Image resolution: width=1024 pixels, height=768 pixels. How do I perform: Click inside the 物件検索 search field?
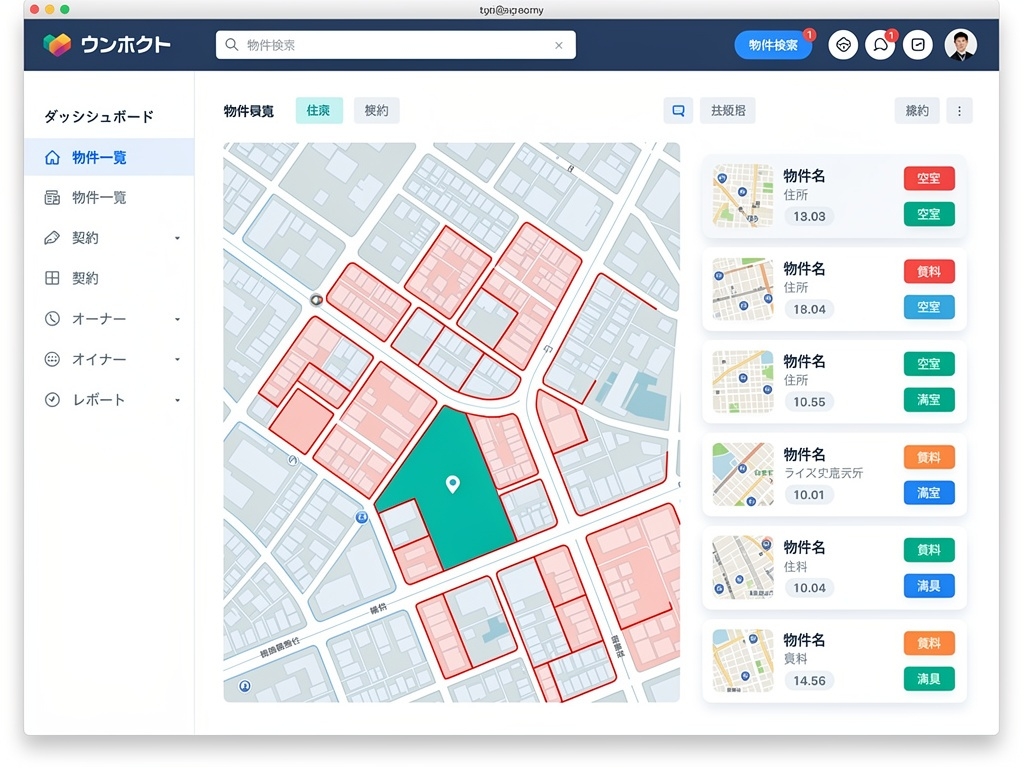tap(395, 45)
